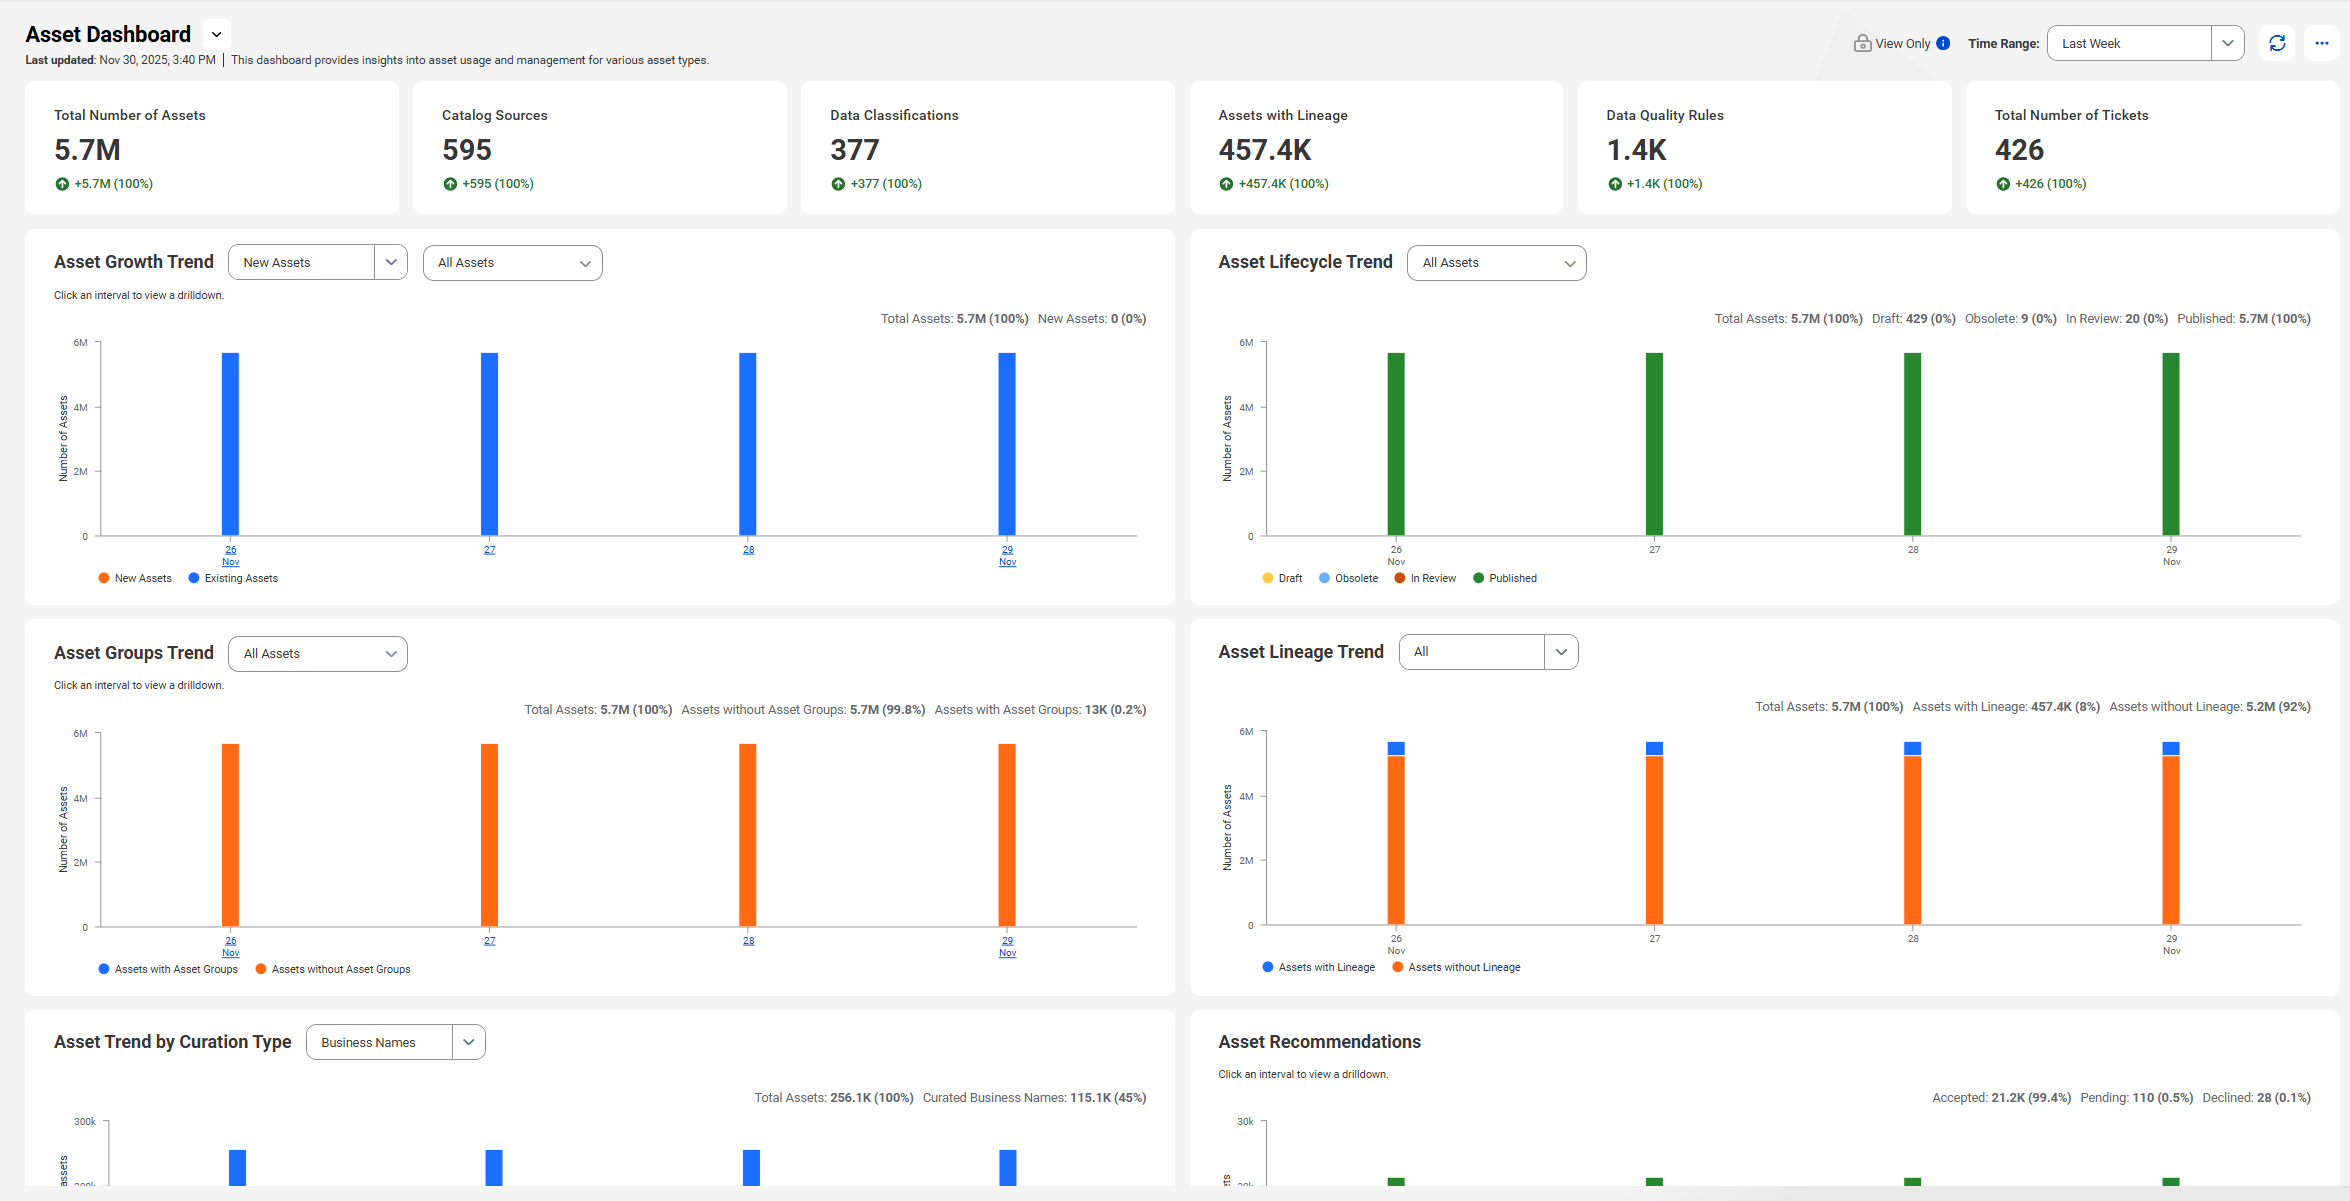Open the more options ellipsis menu

(x=2322, y=43)
